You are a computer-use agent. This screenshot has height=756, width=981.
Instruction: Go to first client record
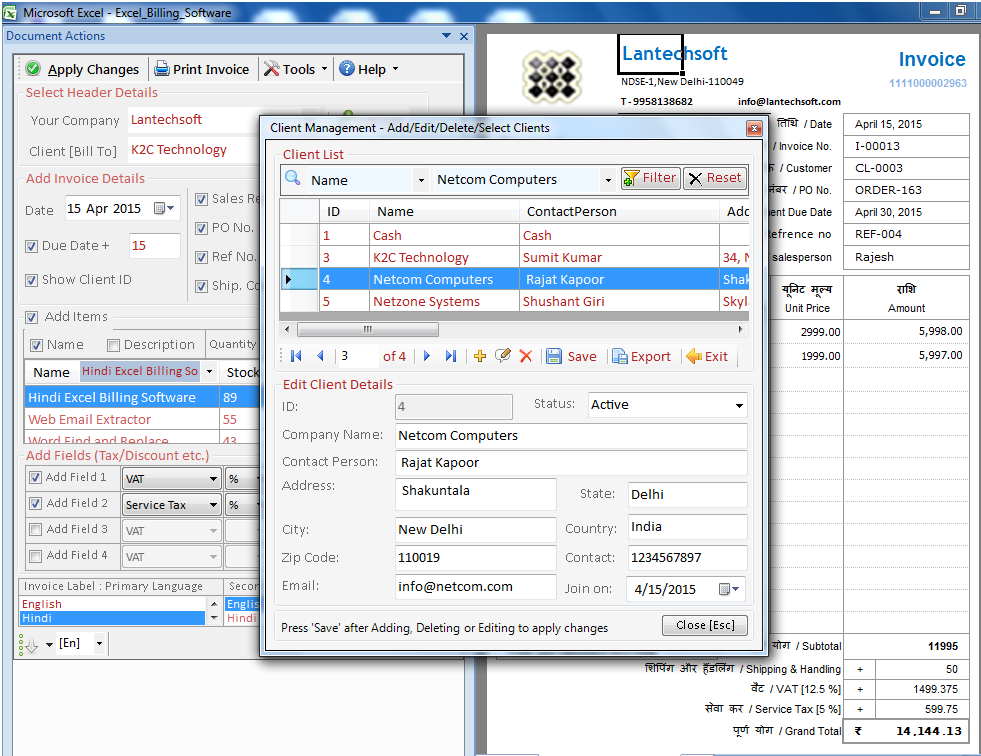[x=297, y=356]
